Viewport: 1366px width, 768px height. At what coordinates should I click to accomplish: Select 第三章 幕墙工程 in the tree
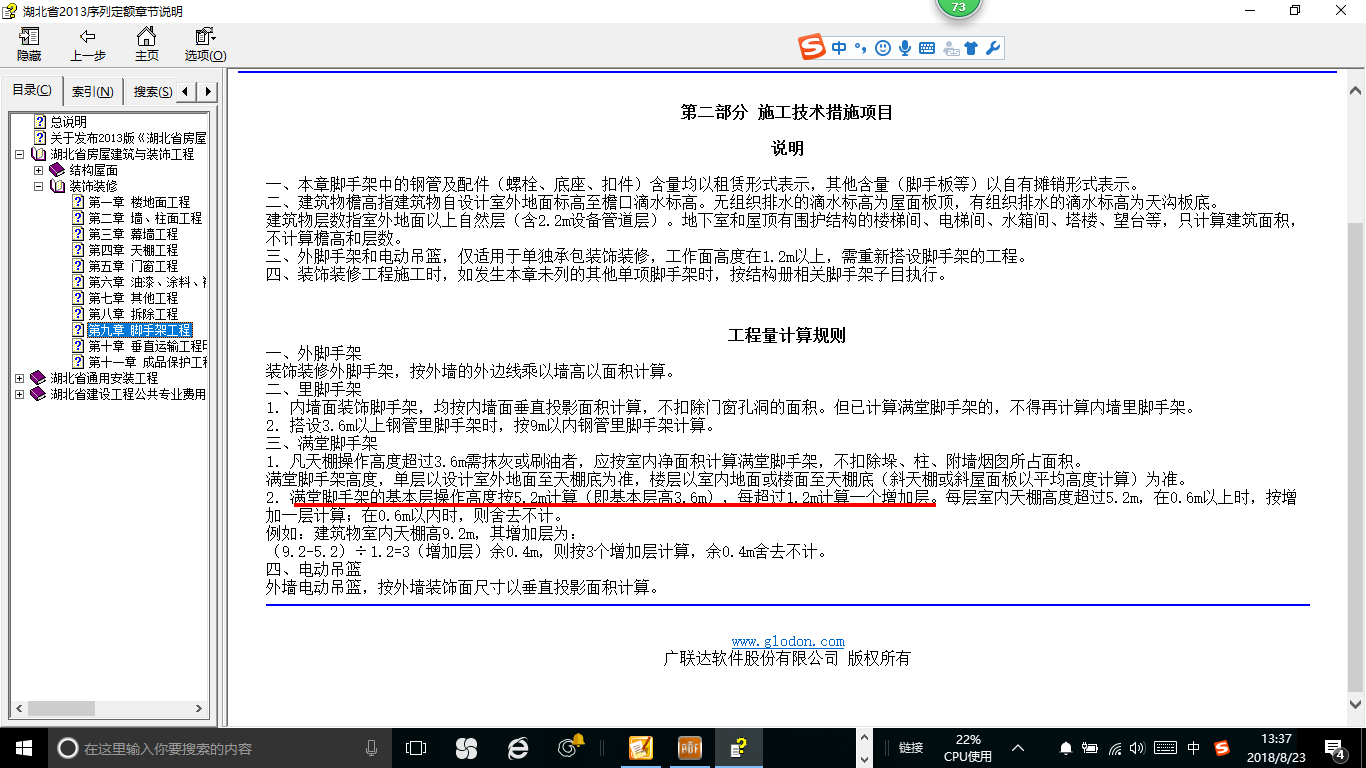click(x=132, y=234)
